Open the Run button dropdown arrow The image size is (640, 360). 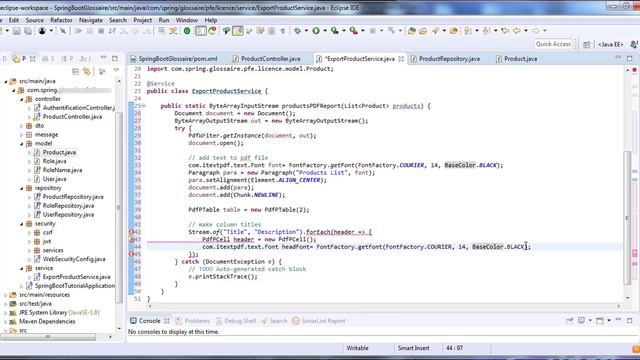click(x=325, y=31)
